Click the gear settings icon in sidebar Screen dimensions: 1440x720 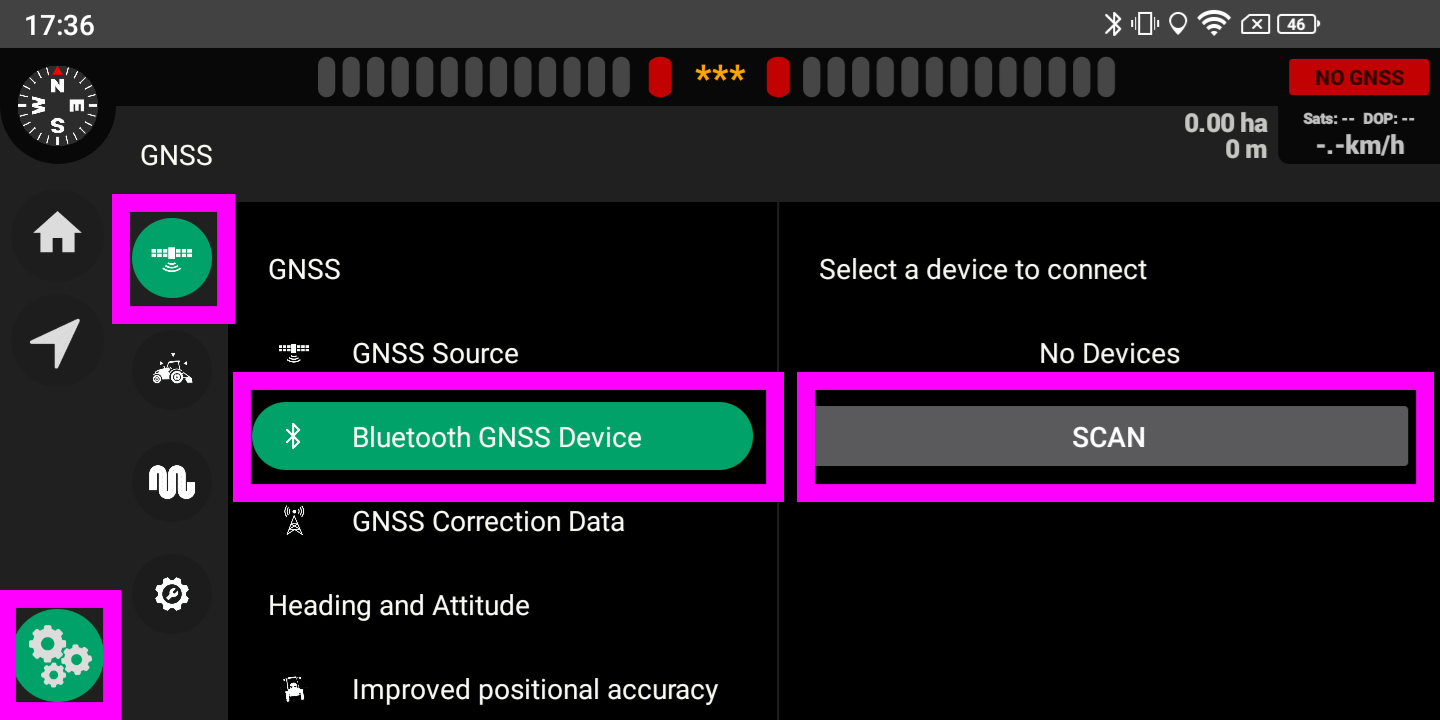172,594
